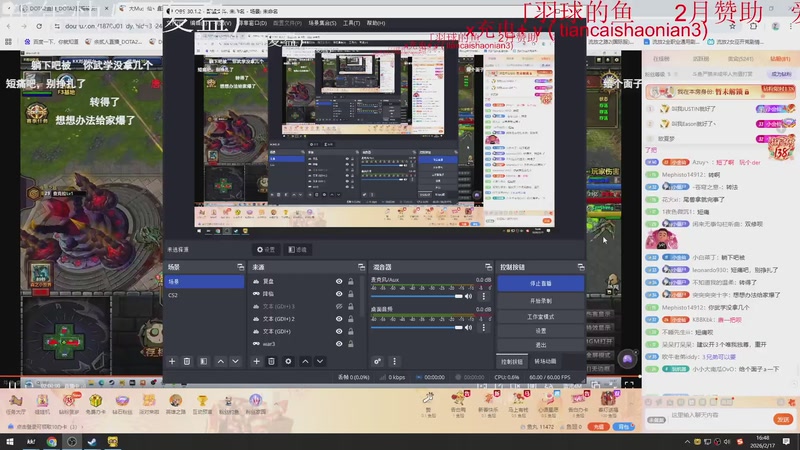Move scene up in Scenes panel
This screenshot has height=450, width=800.
click(220, 361)
